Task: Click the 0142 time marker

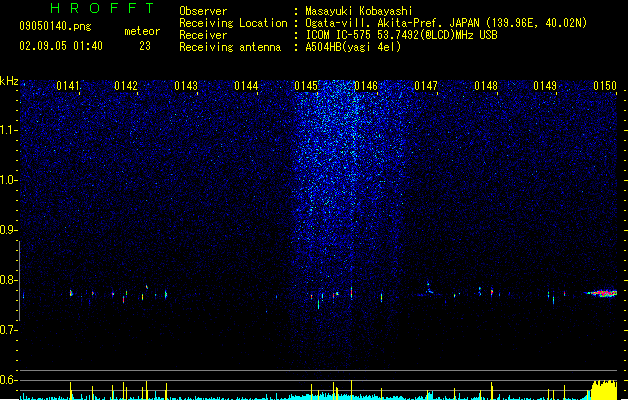Action: coord(126,86)
